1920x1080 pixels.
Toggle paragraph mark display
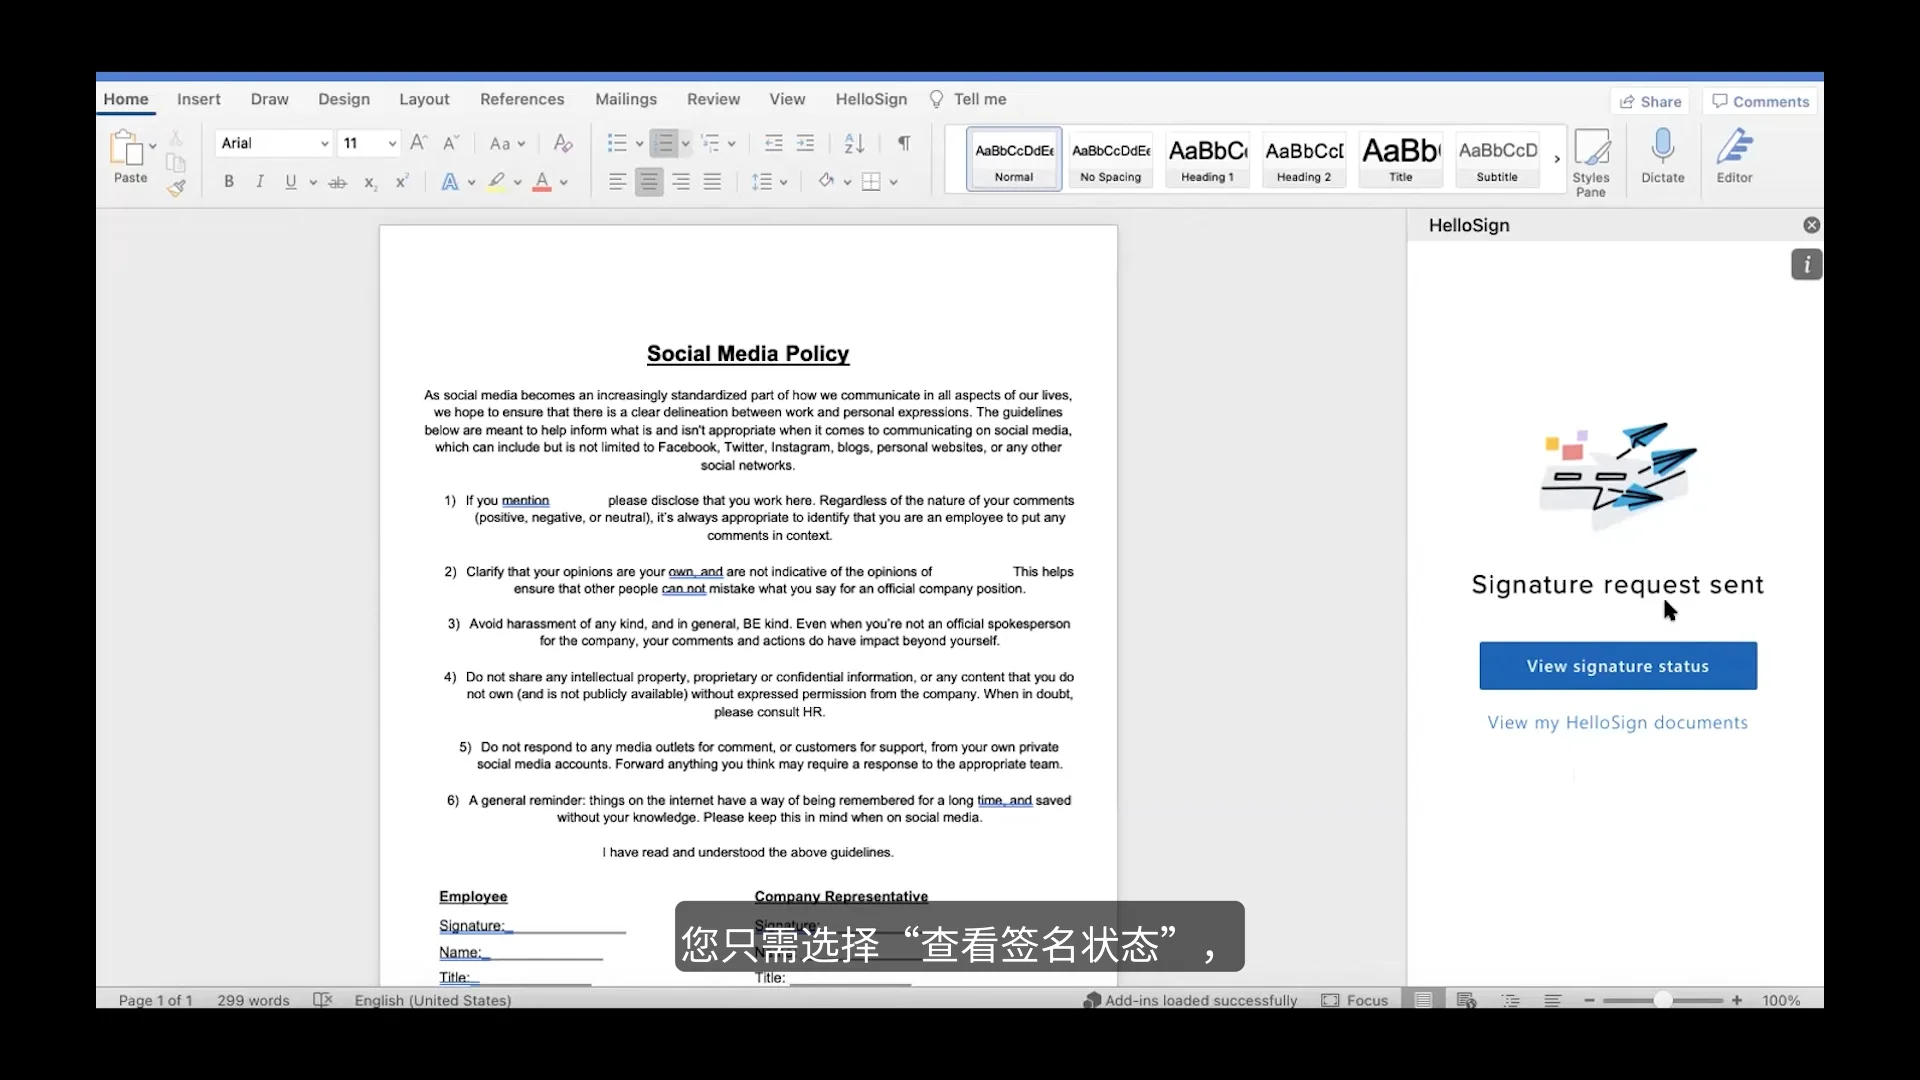point(903,143)
